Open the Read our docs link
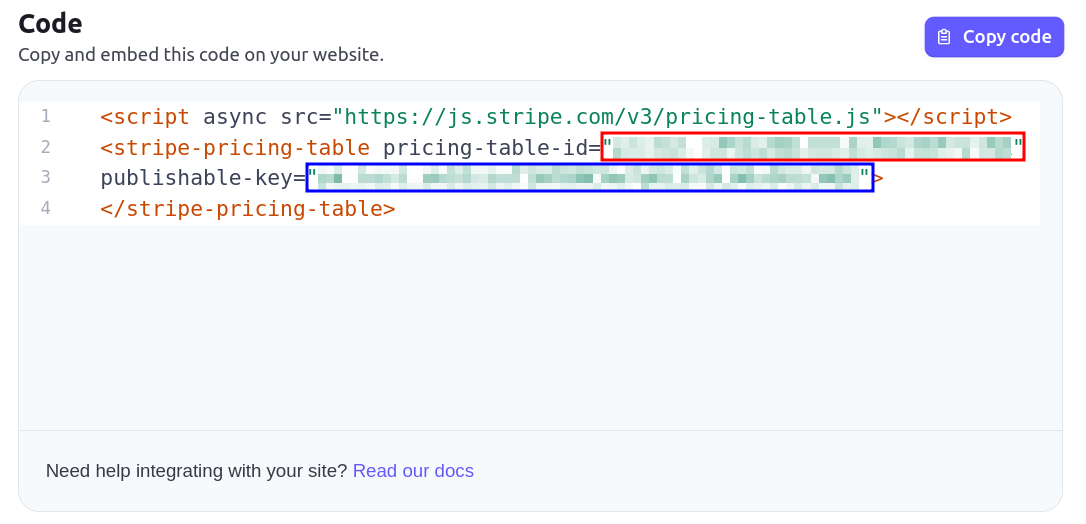The height and width of the screenshot is (524, 1086). point(413,471)
